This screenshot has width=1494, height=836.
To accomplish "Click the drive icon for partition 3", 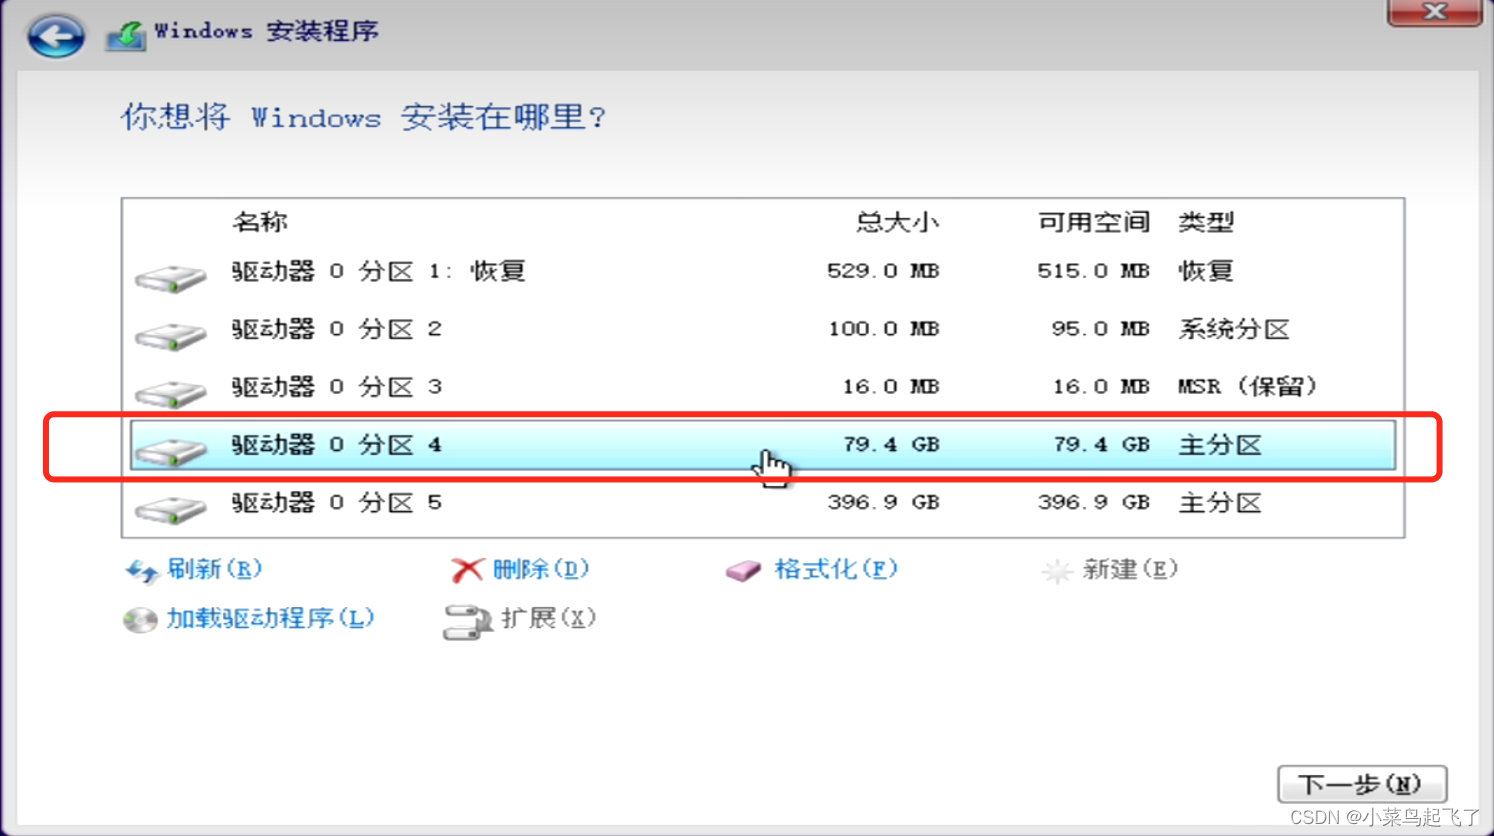I will tap(171, 393).
